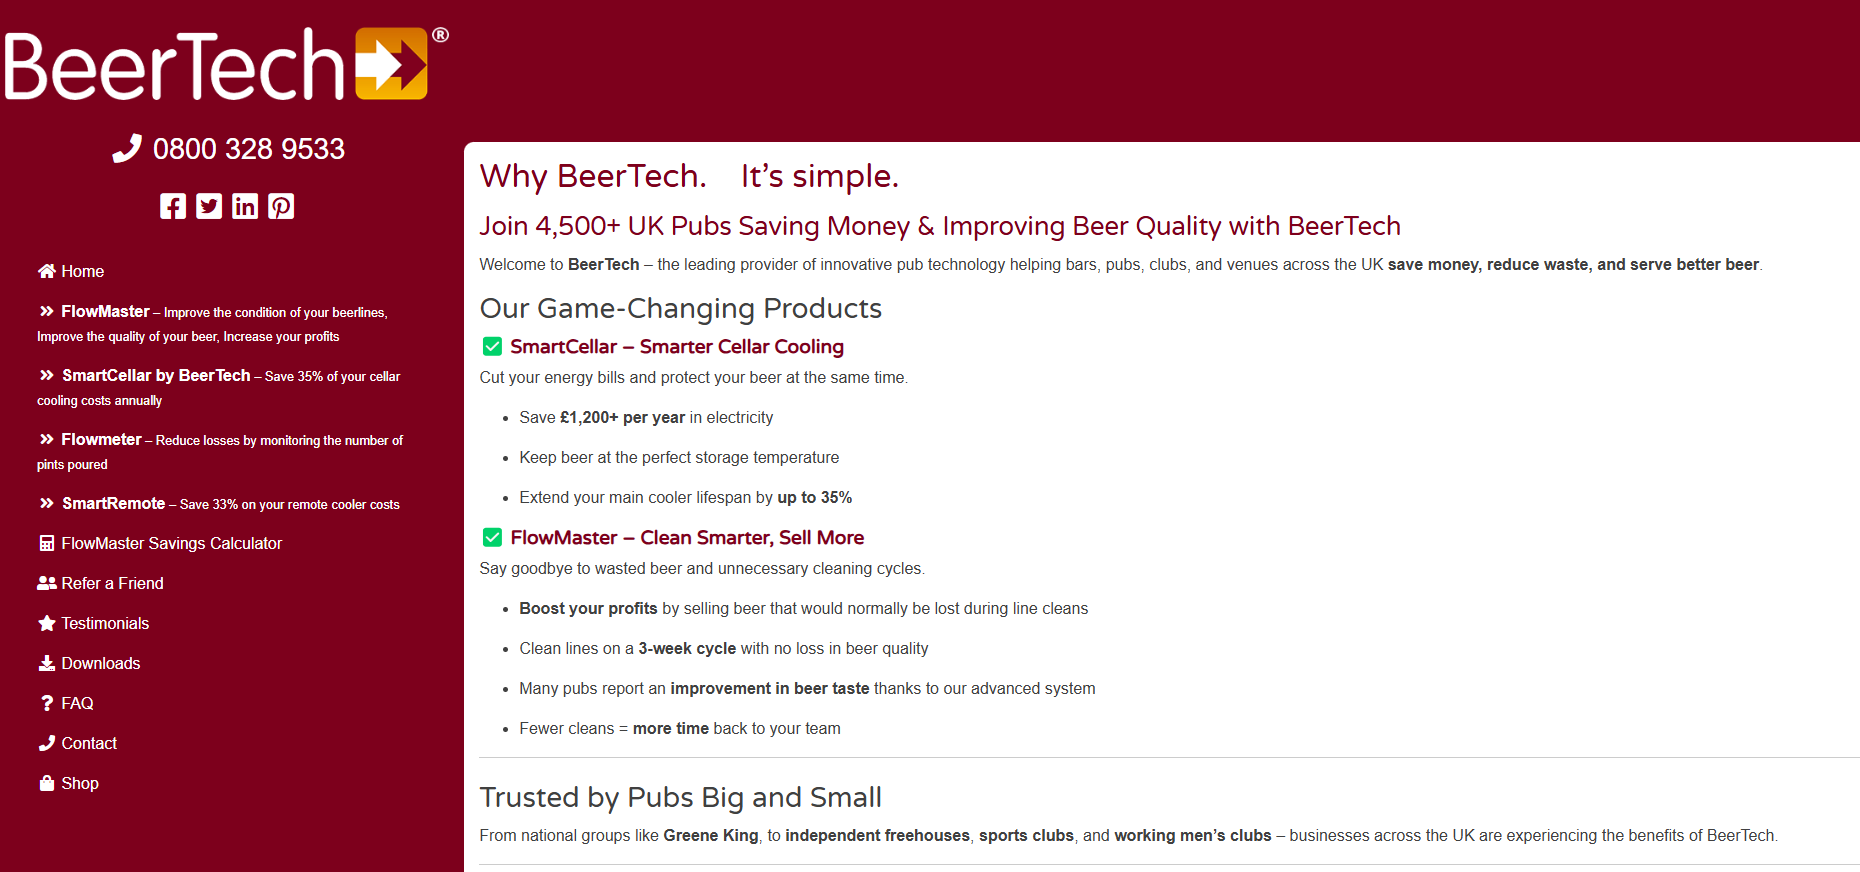Image resolution: width=1860 pixels, height=872 pixels.
Task: Open the Testimonials menu item
Action: pos(105,623)
